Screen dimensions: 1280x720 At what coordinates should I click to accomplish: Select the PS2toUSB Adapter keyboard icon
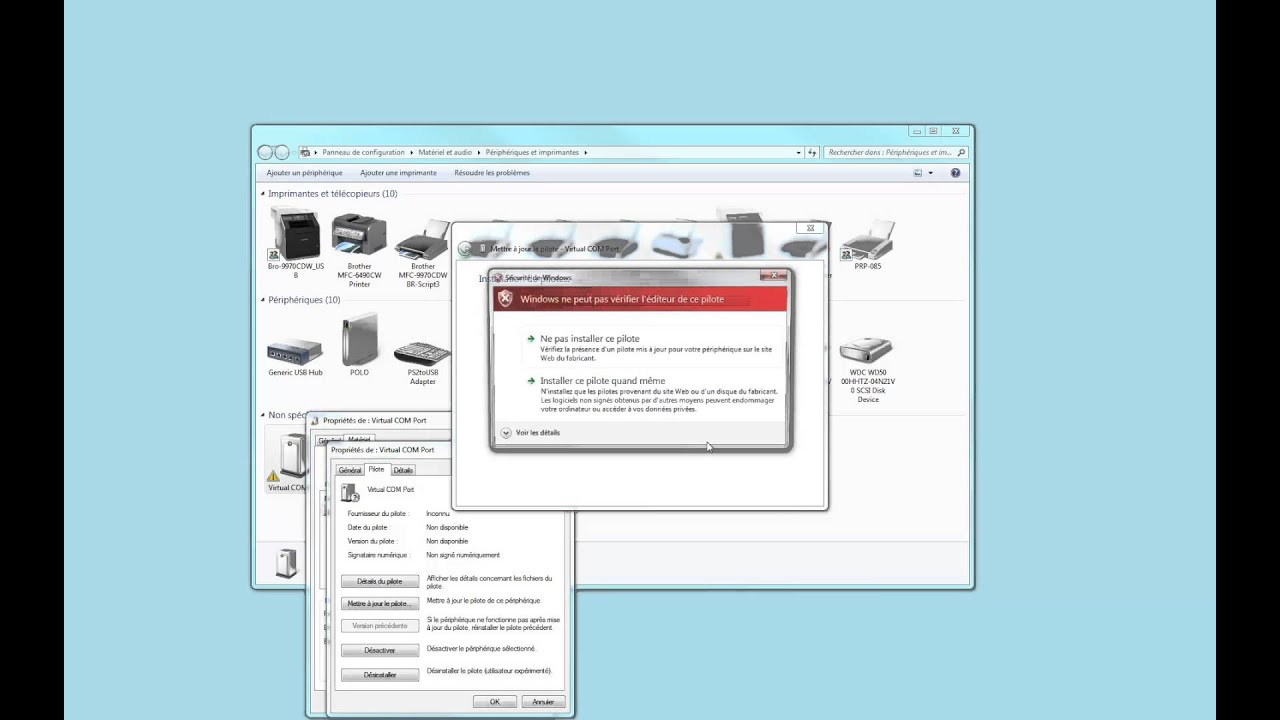click(x=422, y=353)
